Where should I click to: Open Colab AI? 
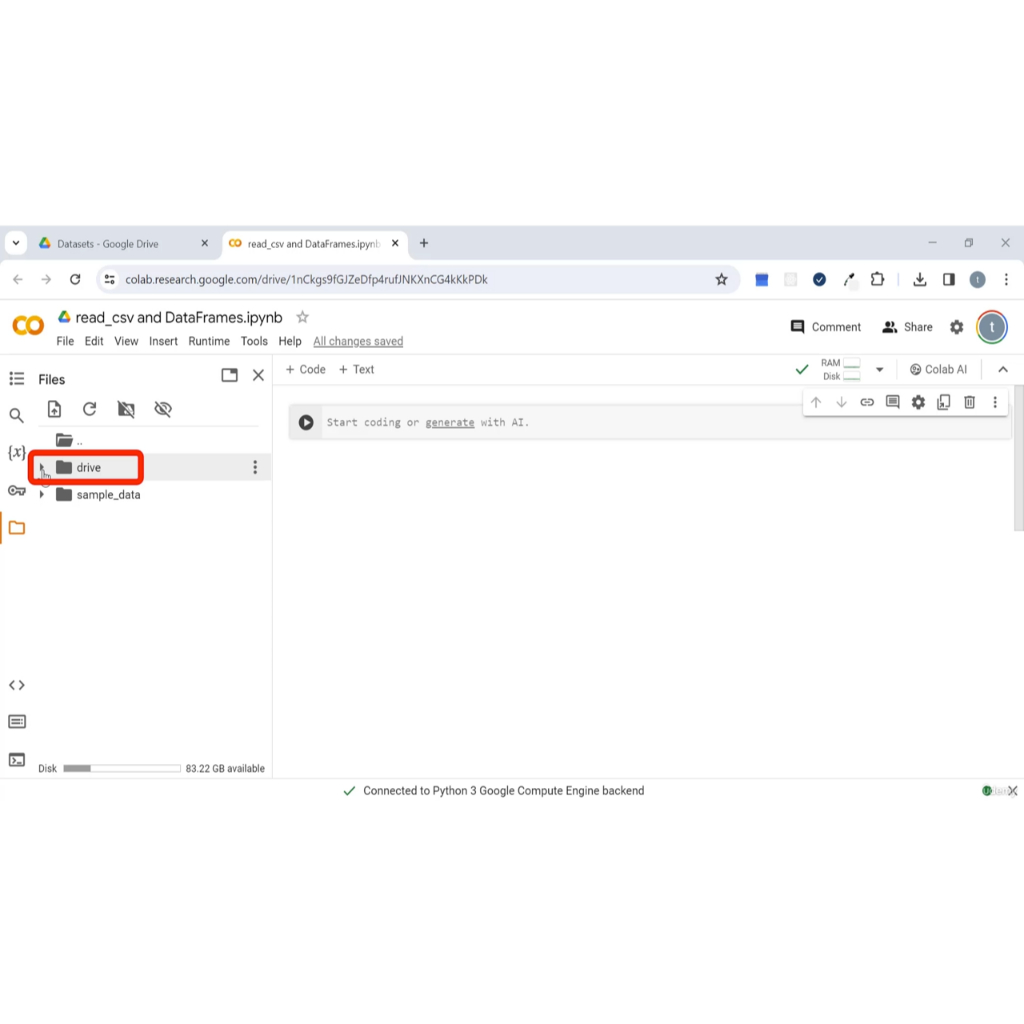pyautogui.click(x=938, y=370)
